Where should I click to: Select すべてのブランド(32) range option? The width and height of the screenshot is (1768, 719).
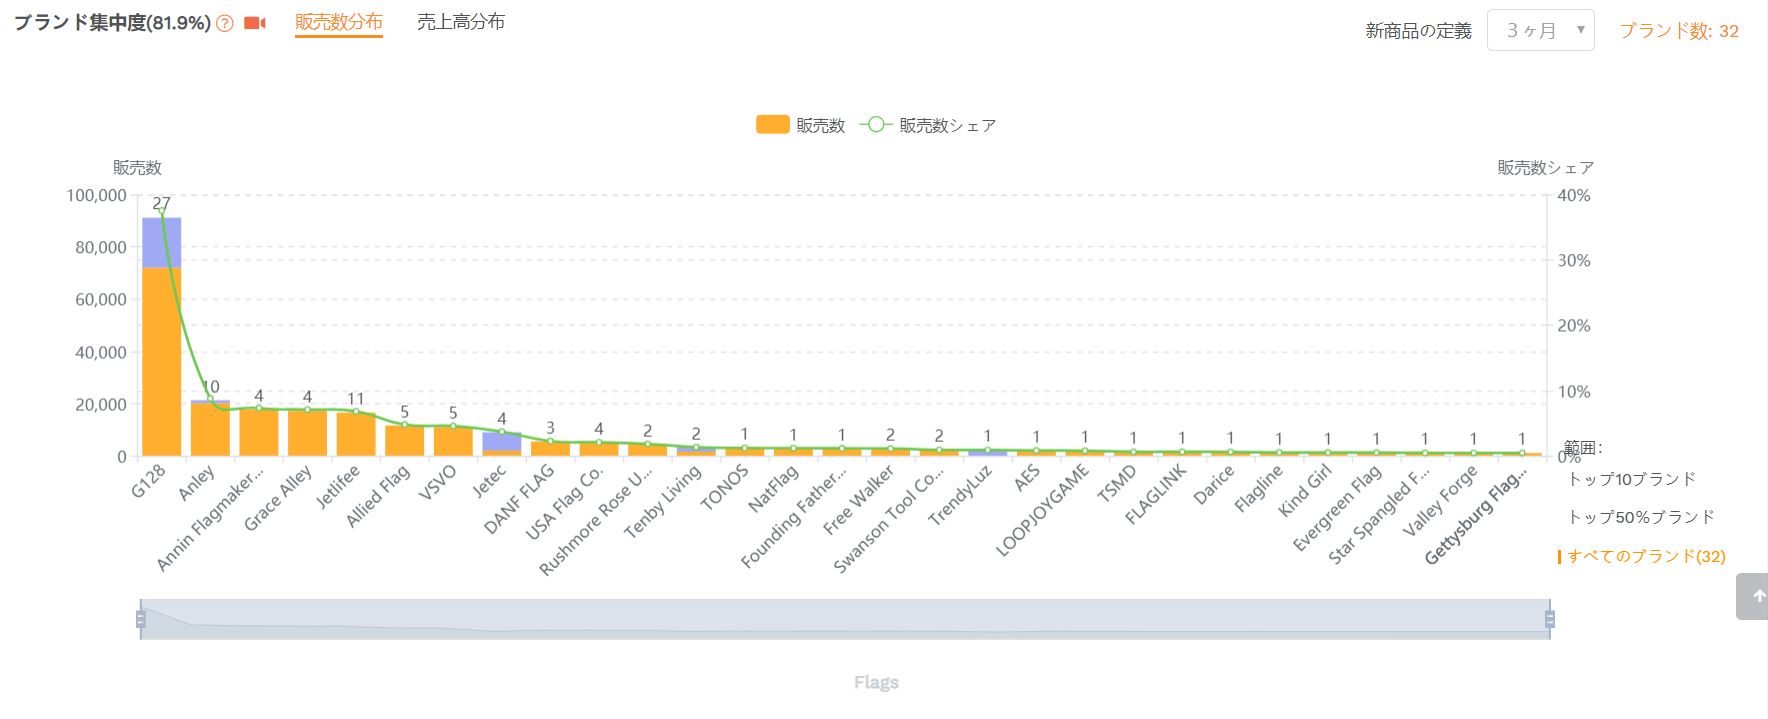pos(1646,556)
